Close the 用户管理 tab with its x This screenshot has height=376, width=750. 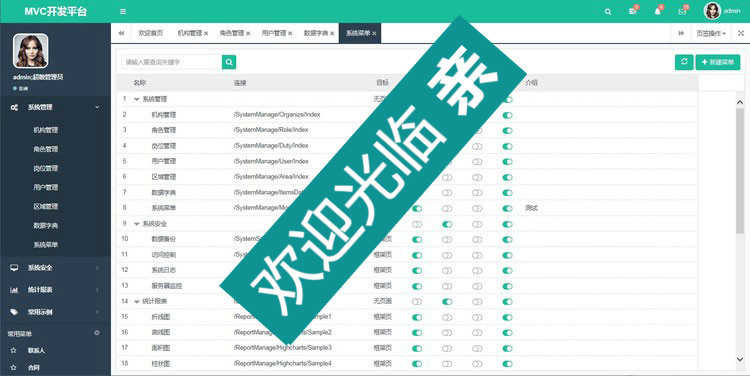click(290, 33)
